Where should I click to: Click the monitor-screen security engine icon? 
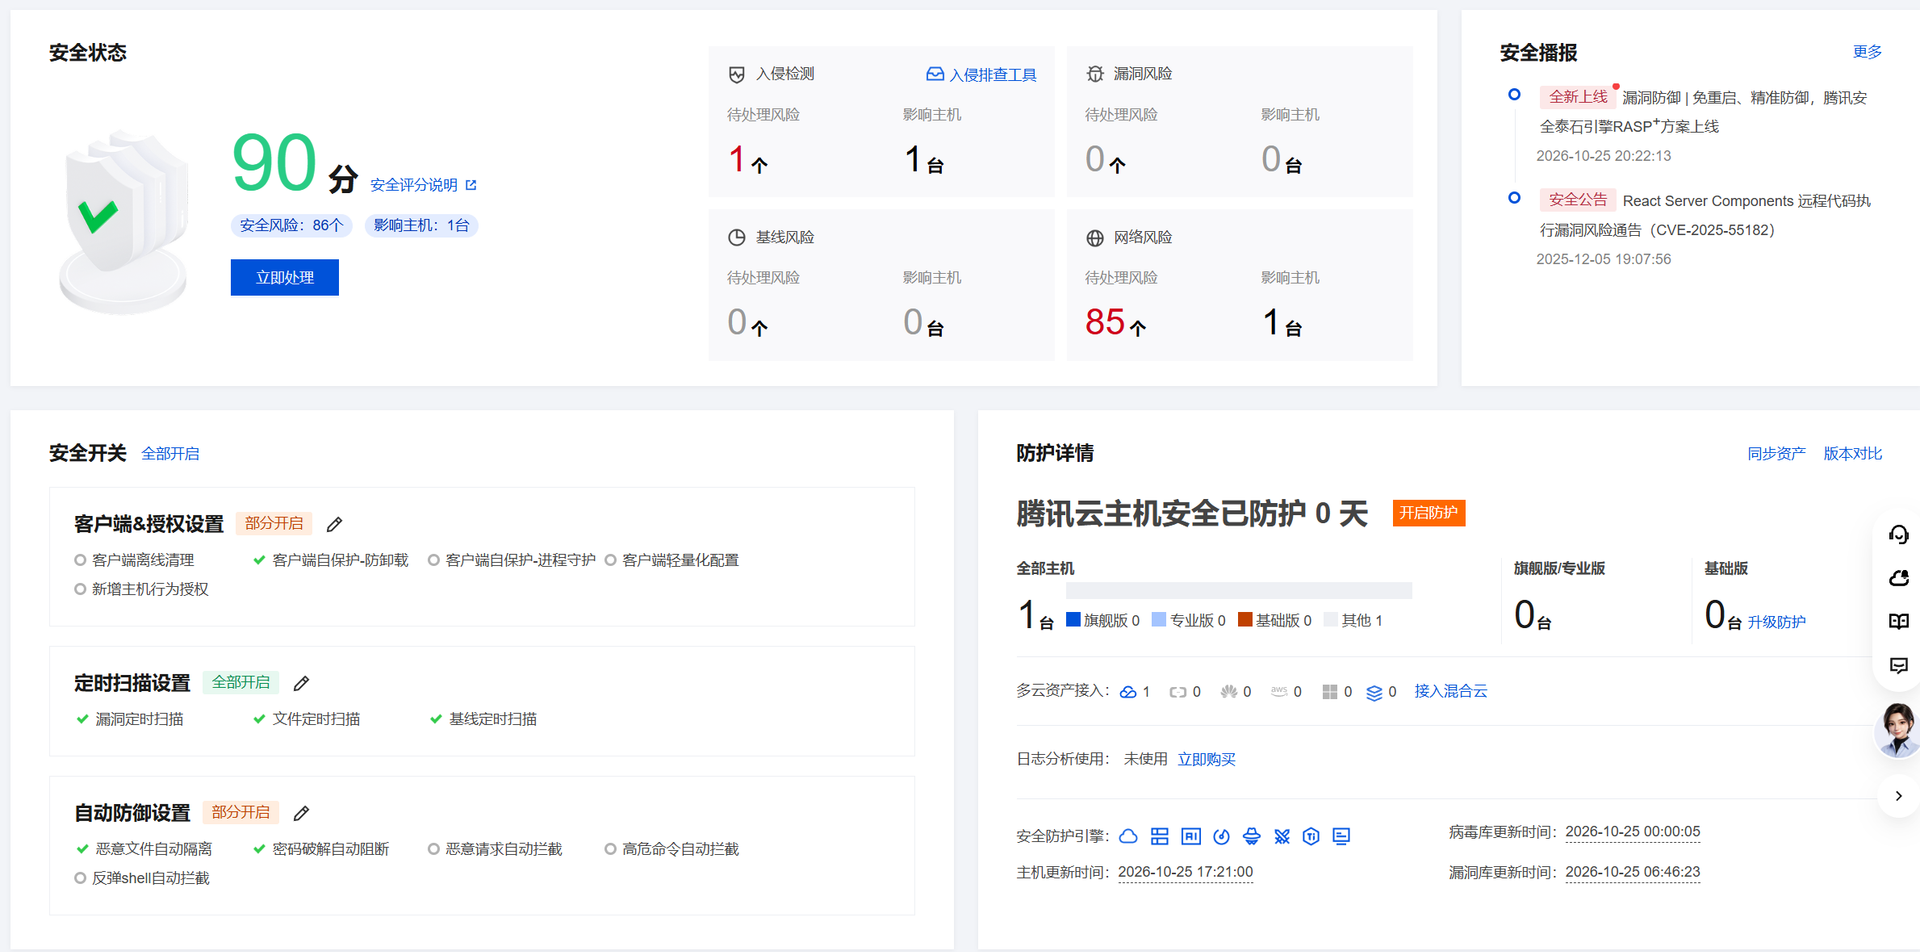1342,836
